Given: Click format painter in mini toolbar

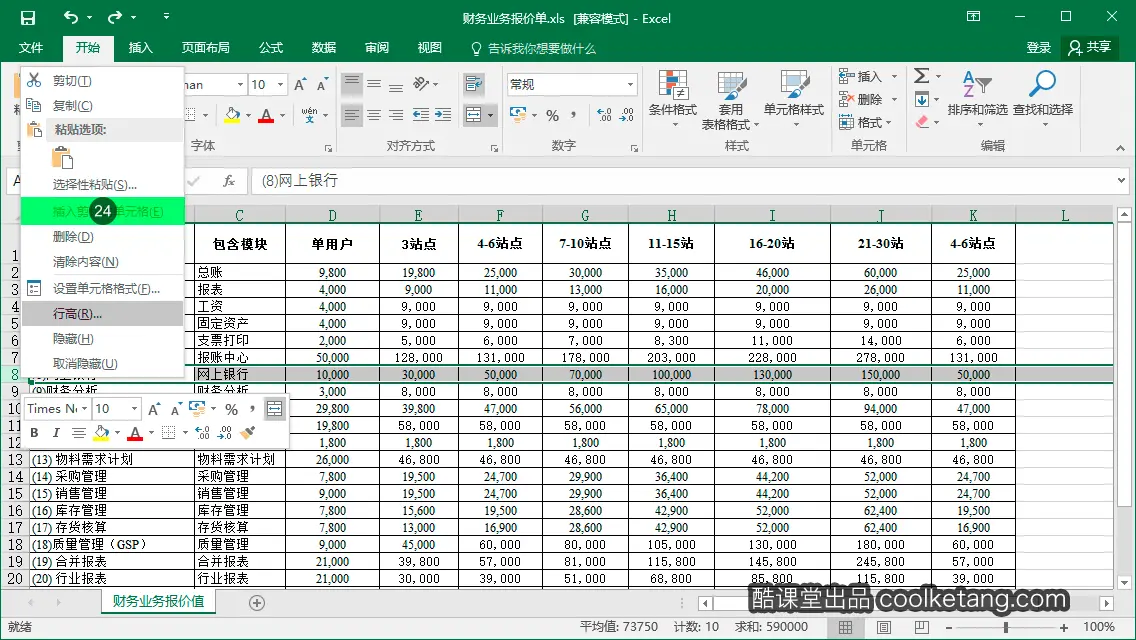Looking at the screenshot, I should pyautogui.click(x=248, y=433).
